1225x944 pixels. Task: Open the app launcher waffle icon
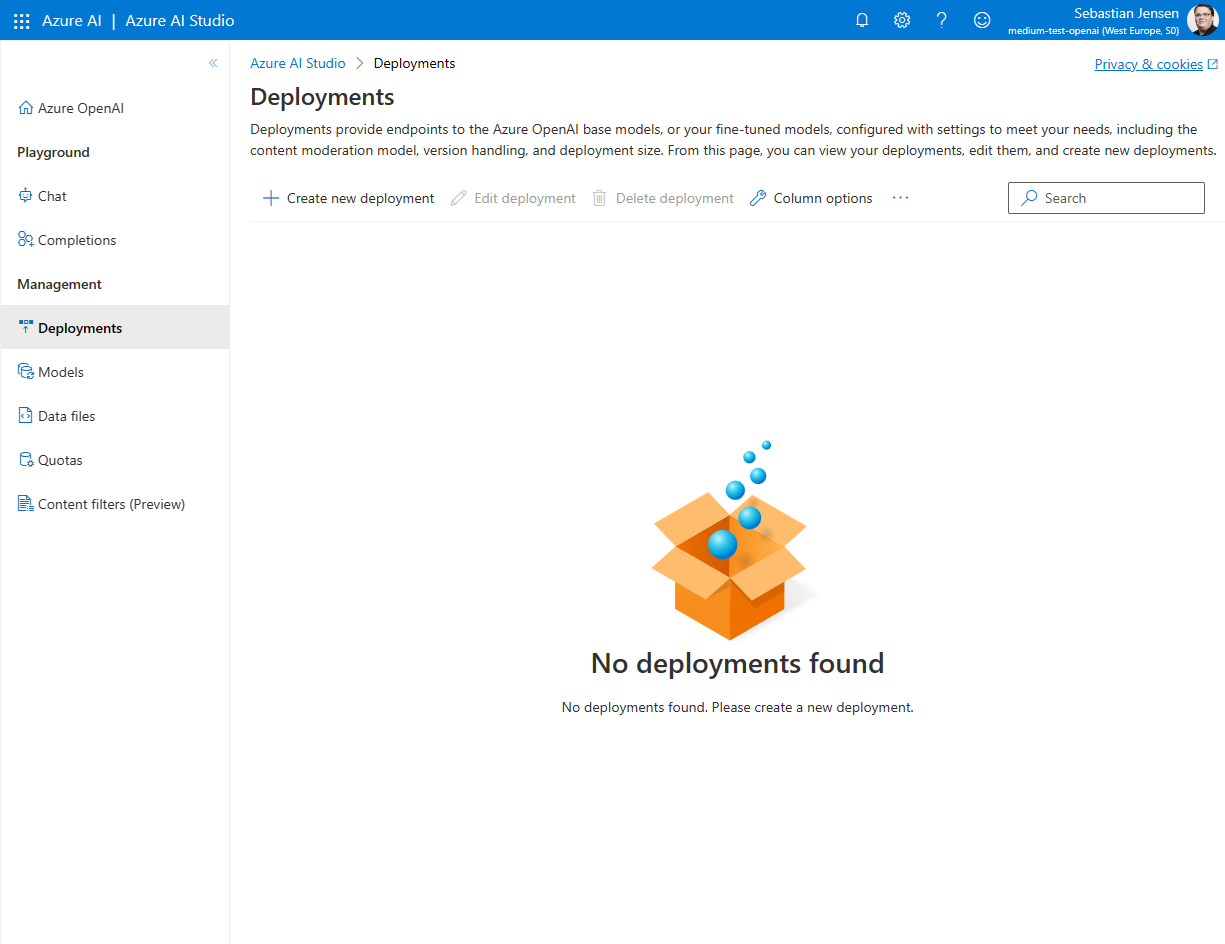pos(21,20)
